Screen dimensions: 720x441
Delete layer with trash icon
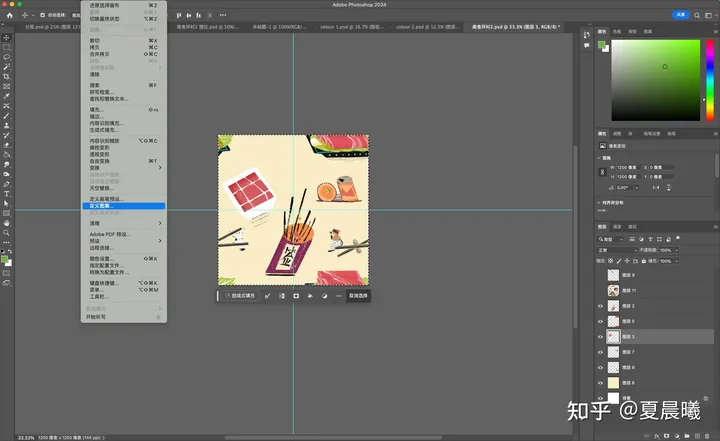pyautogui.click(x=707, y=435)
